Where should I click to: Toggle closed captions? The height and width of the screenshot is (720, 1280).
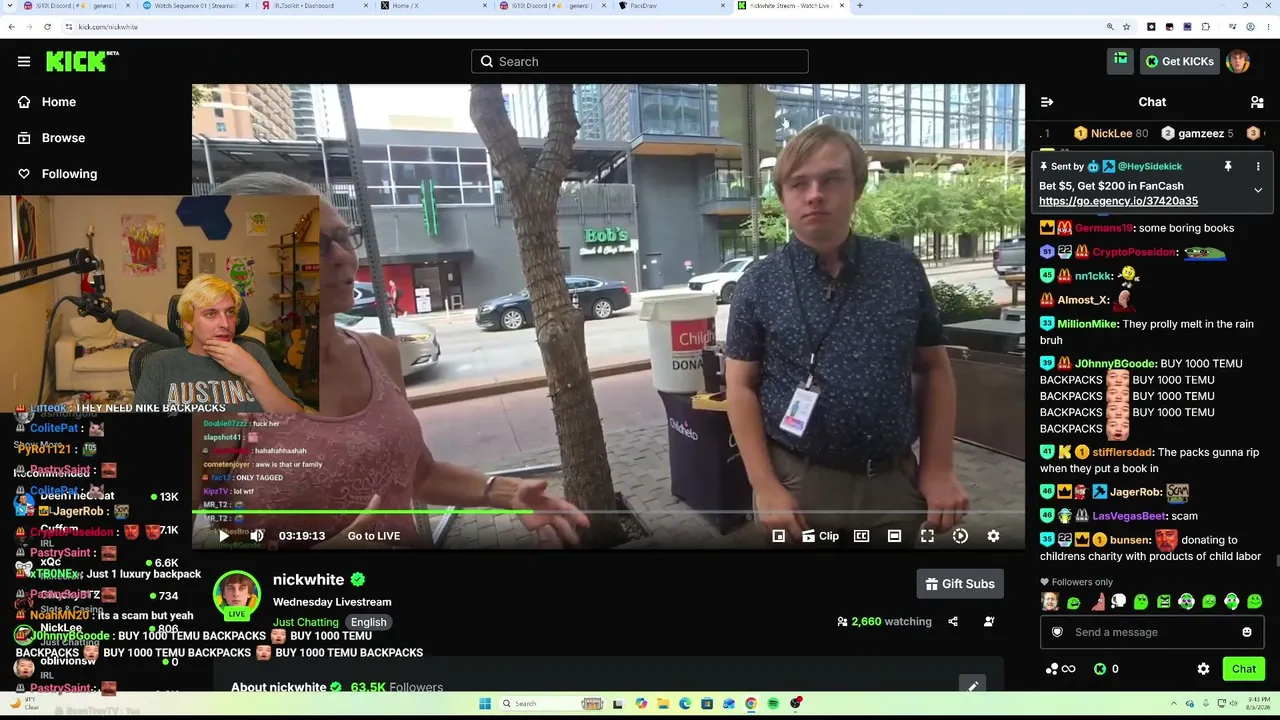[x=861, y=536]
